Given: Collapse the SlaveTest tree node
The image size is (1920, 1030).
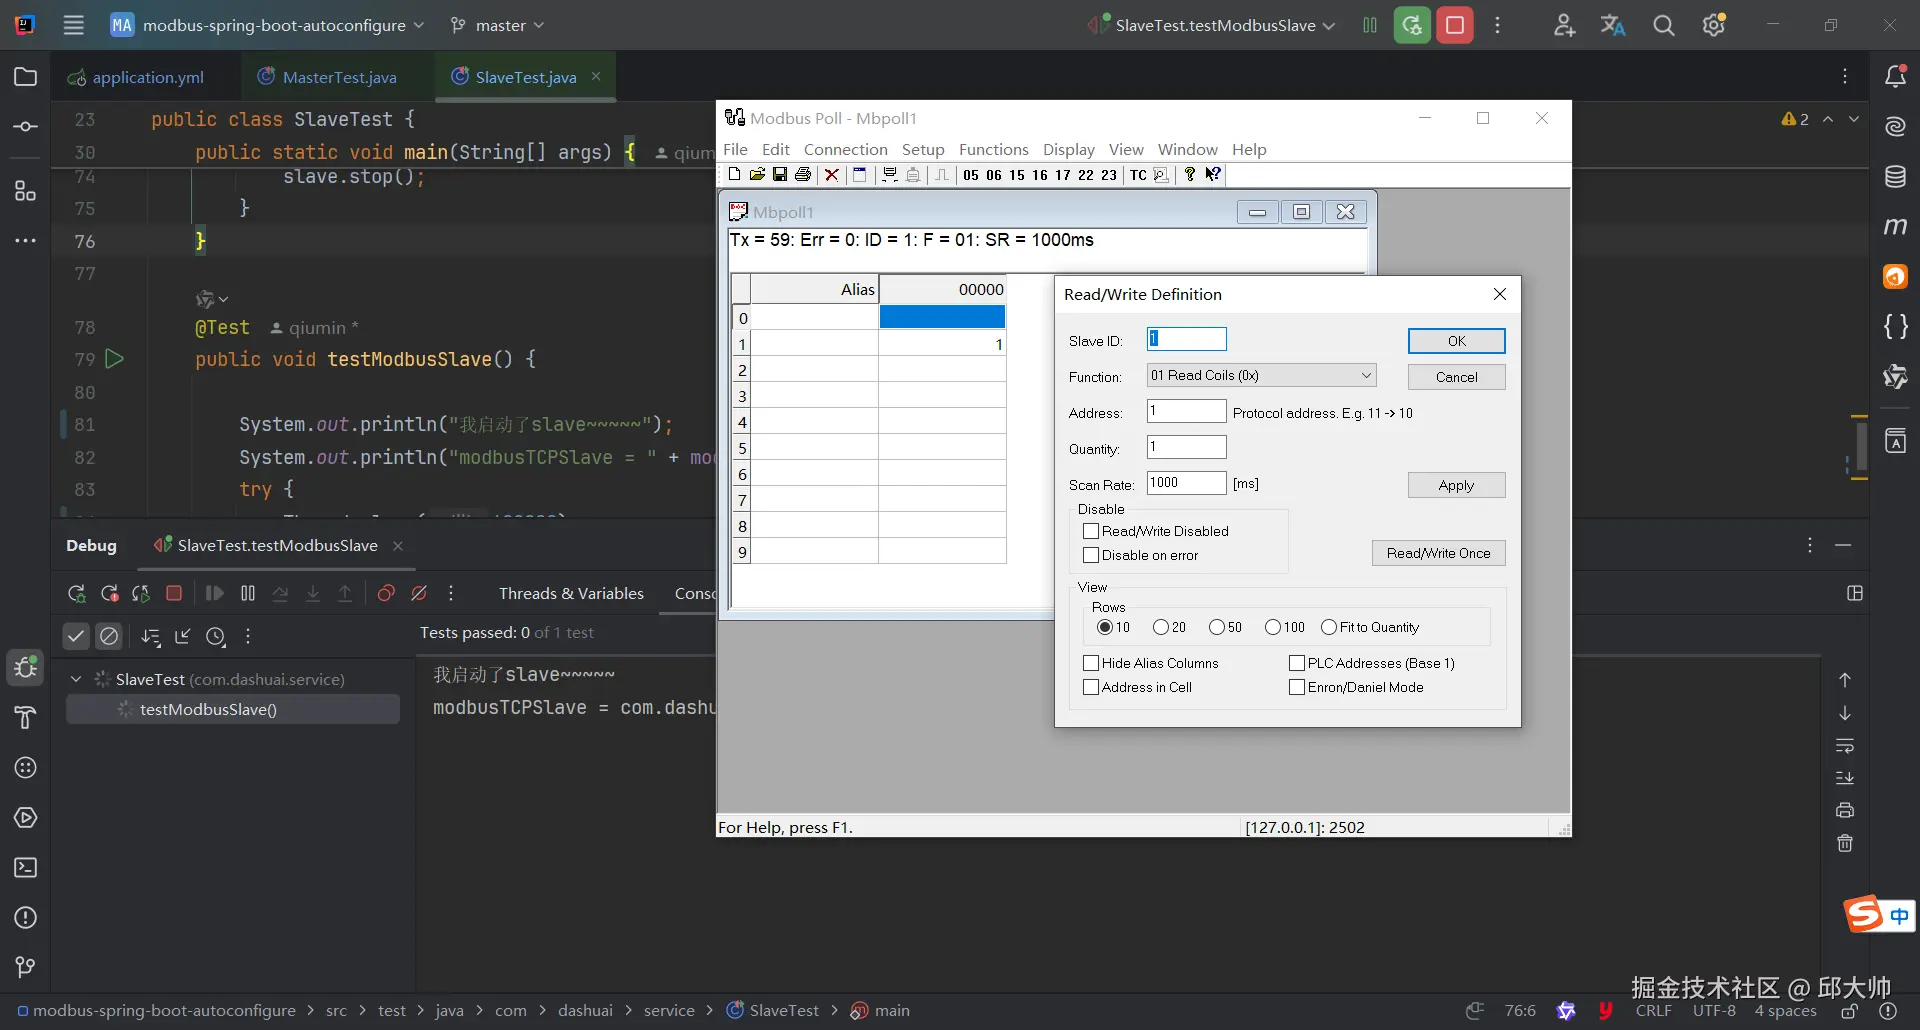Looking at the screenshot, I should tap(76, 679).
